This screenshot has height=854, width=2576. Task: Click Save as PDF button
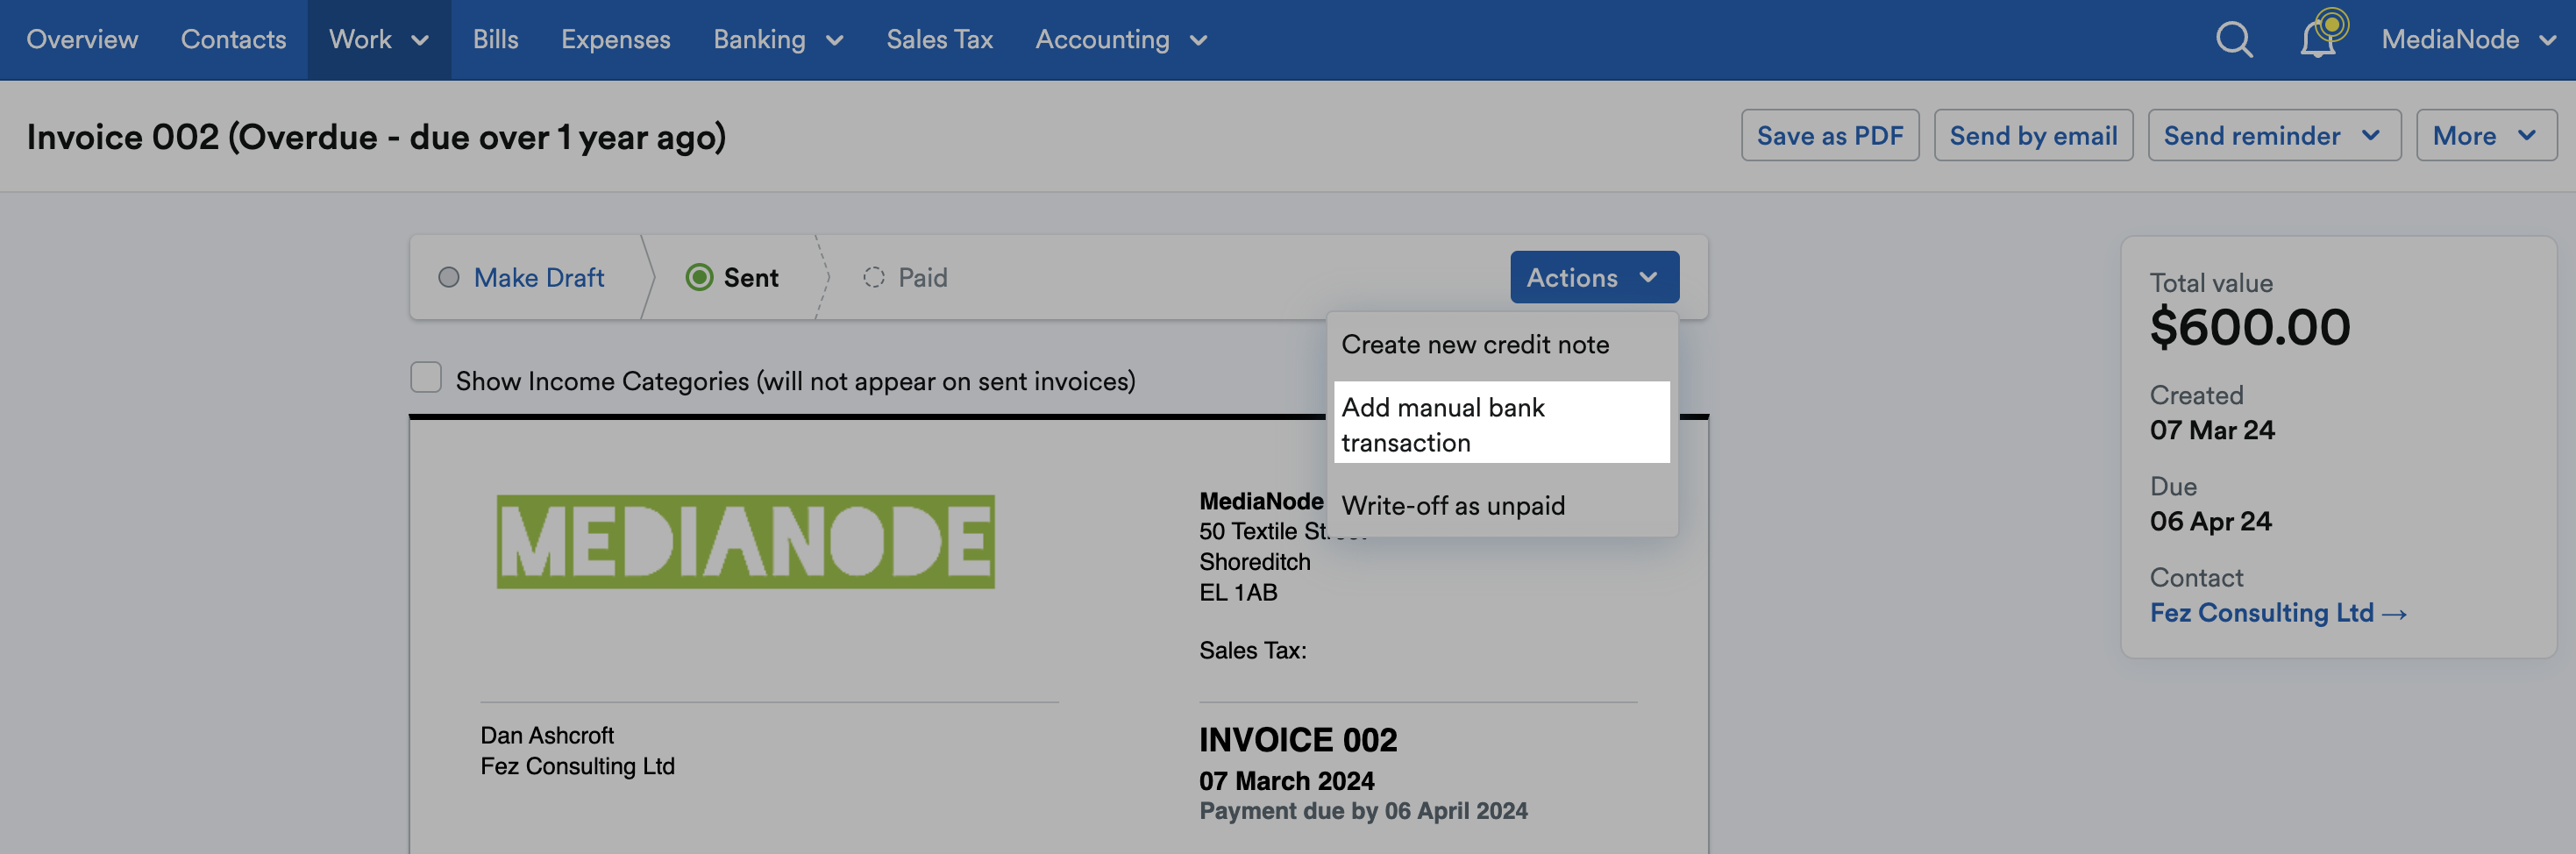click(1829, 135)
